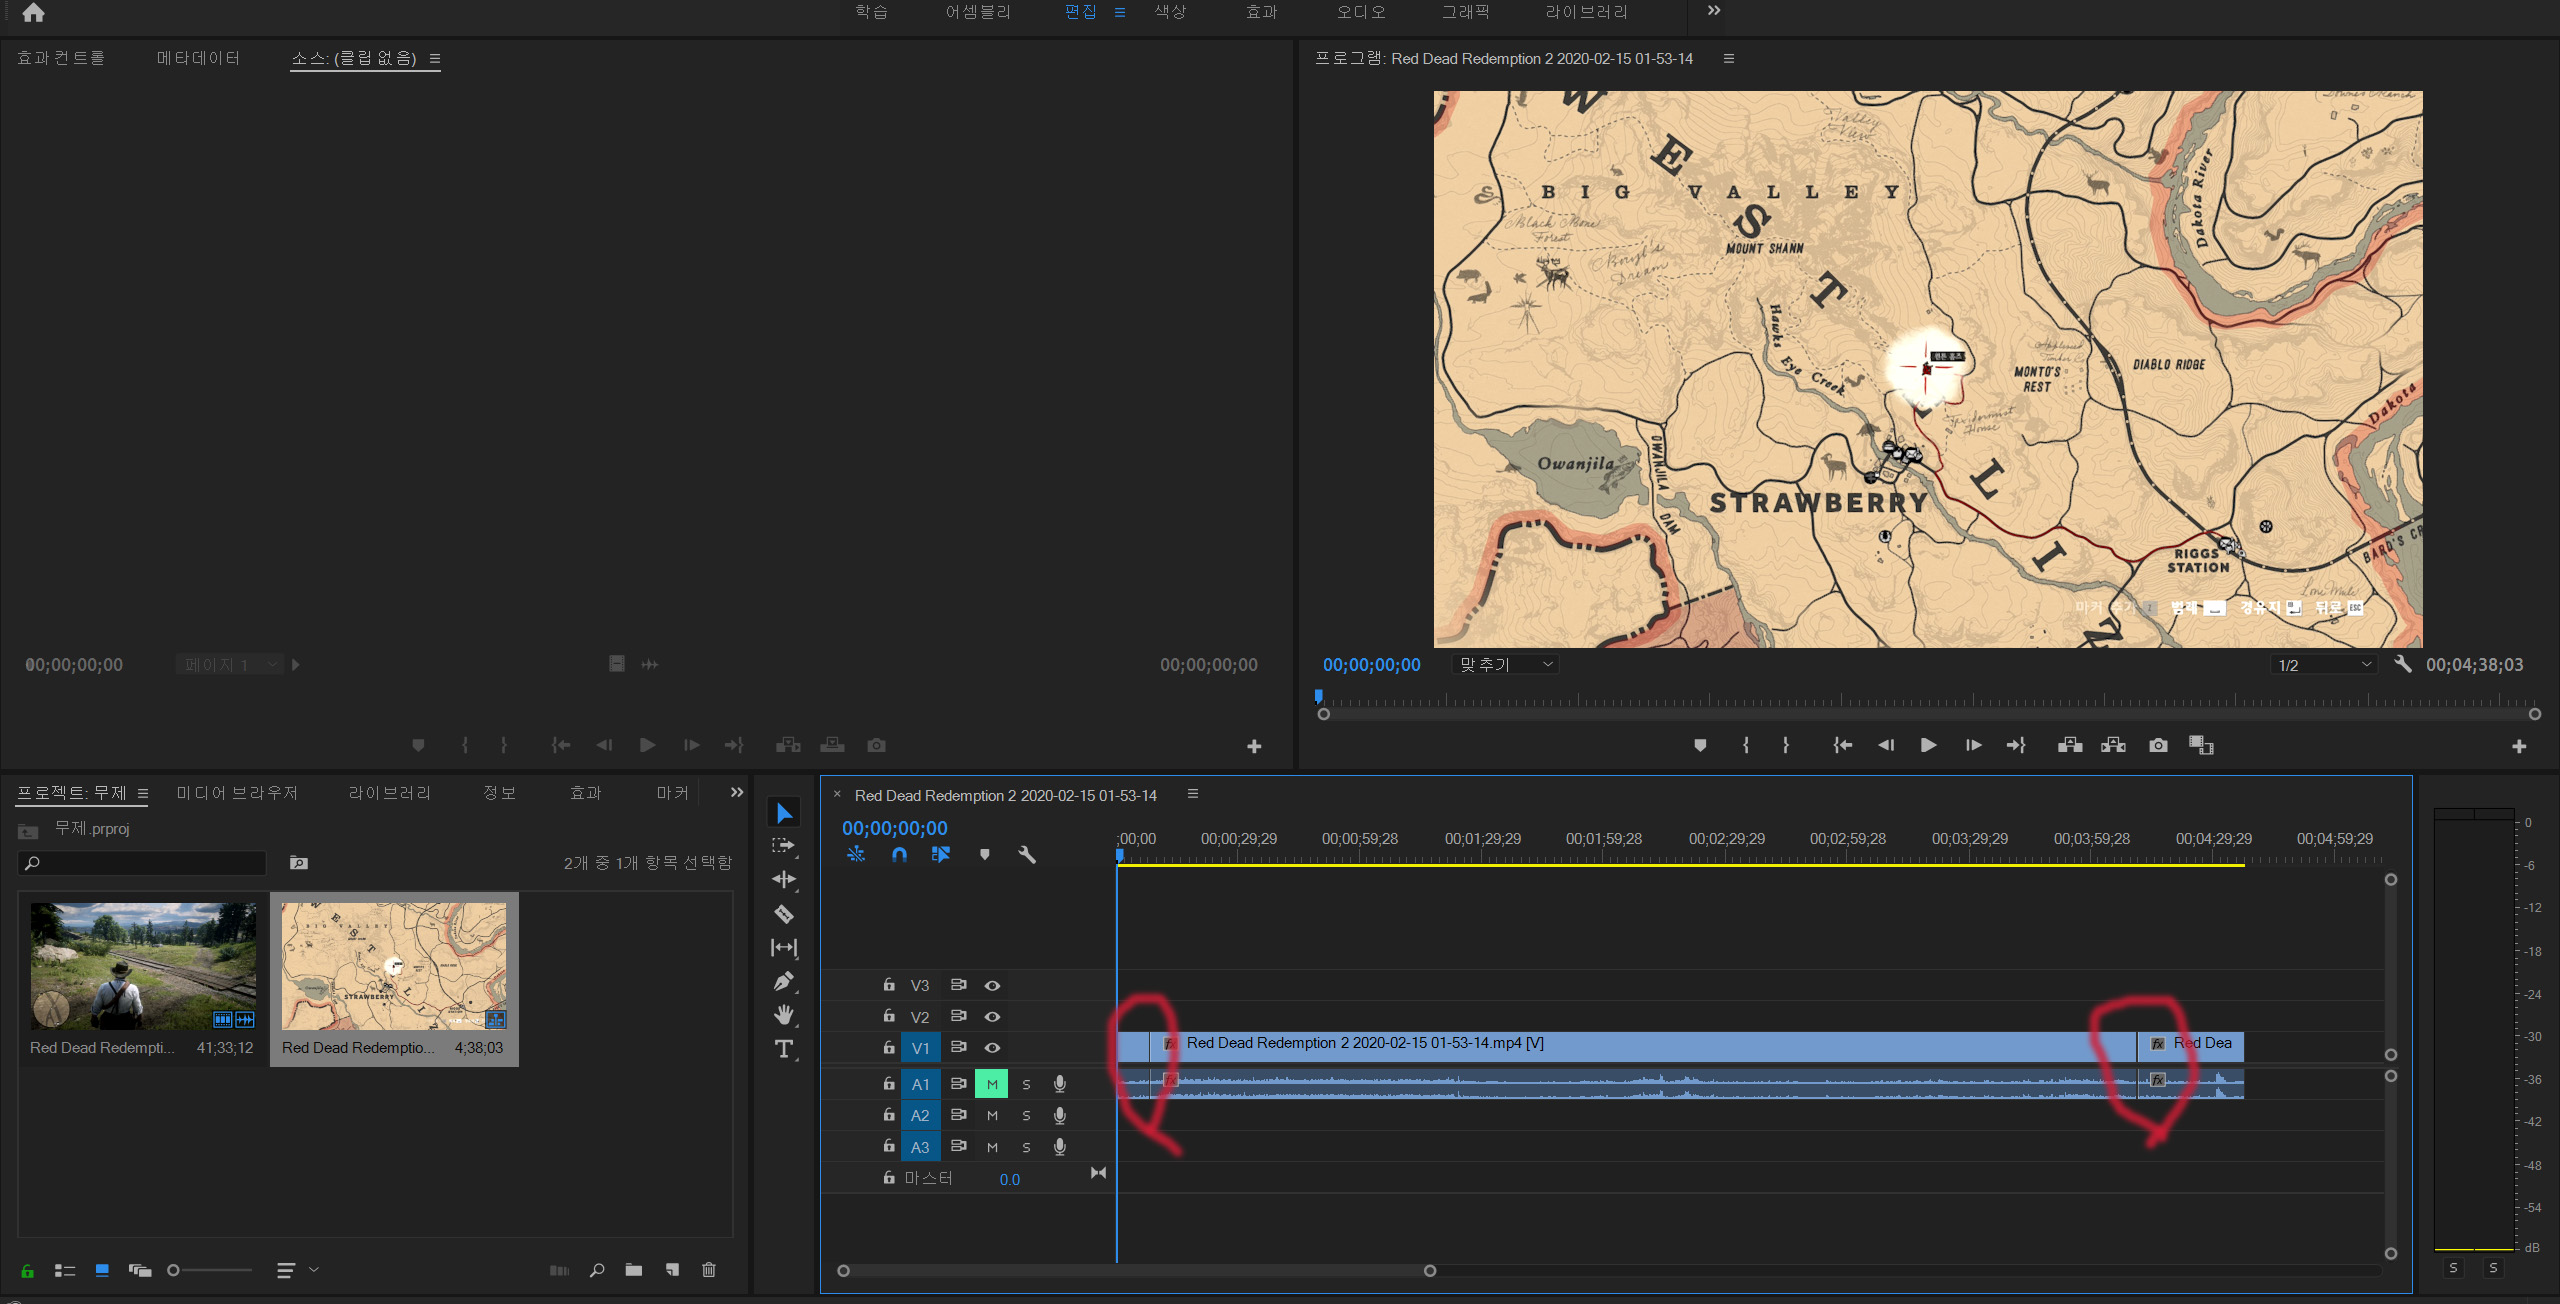
Task: Select the Razor tool in the toolbox
Action: [784, 914]
